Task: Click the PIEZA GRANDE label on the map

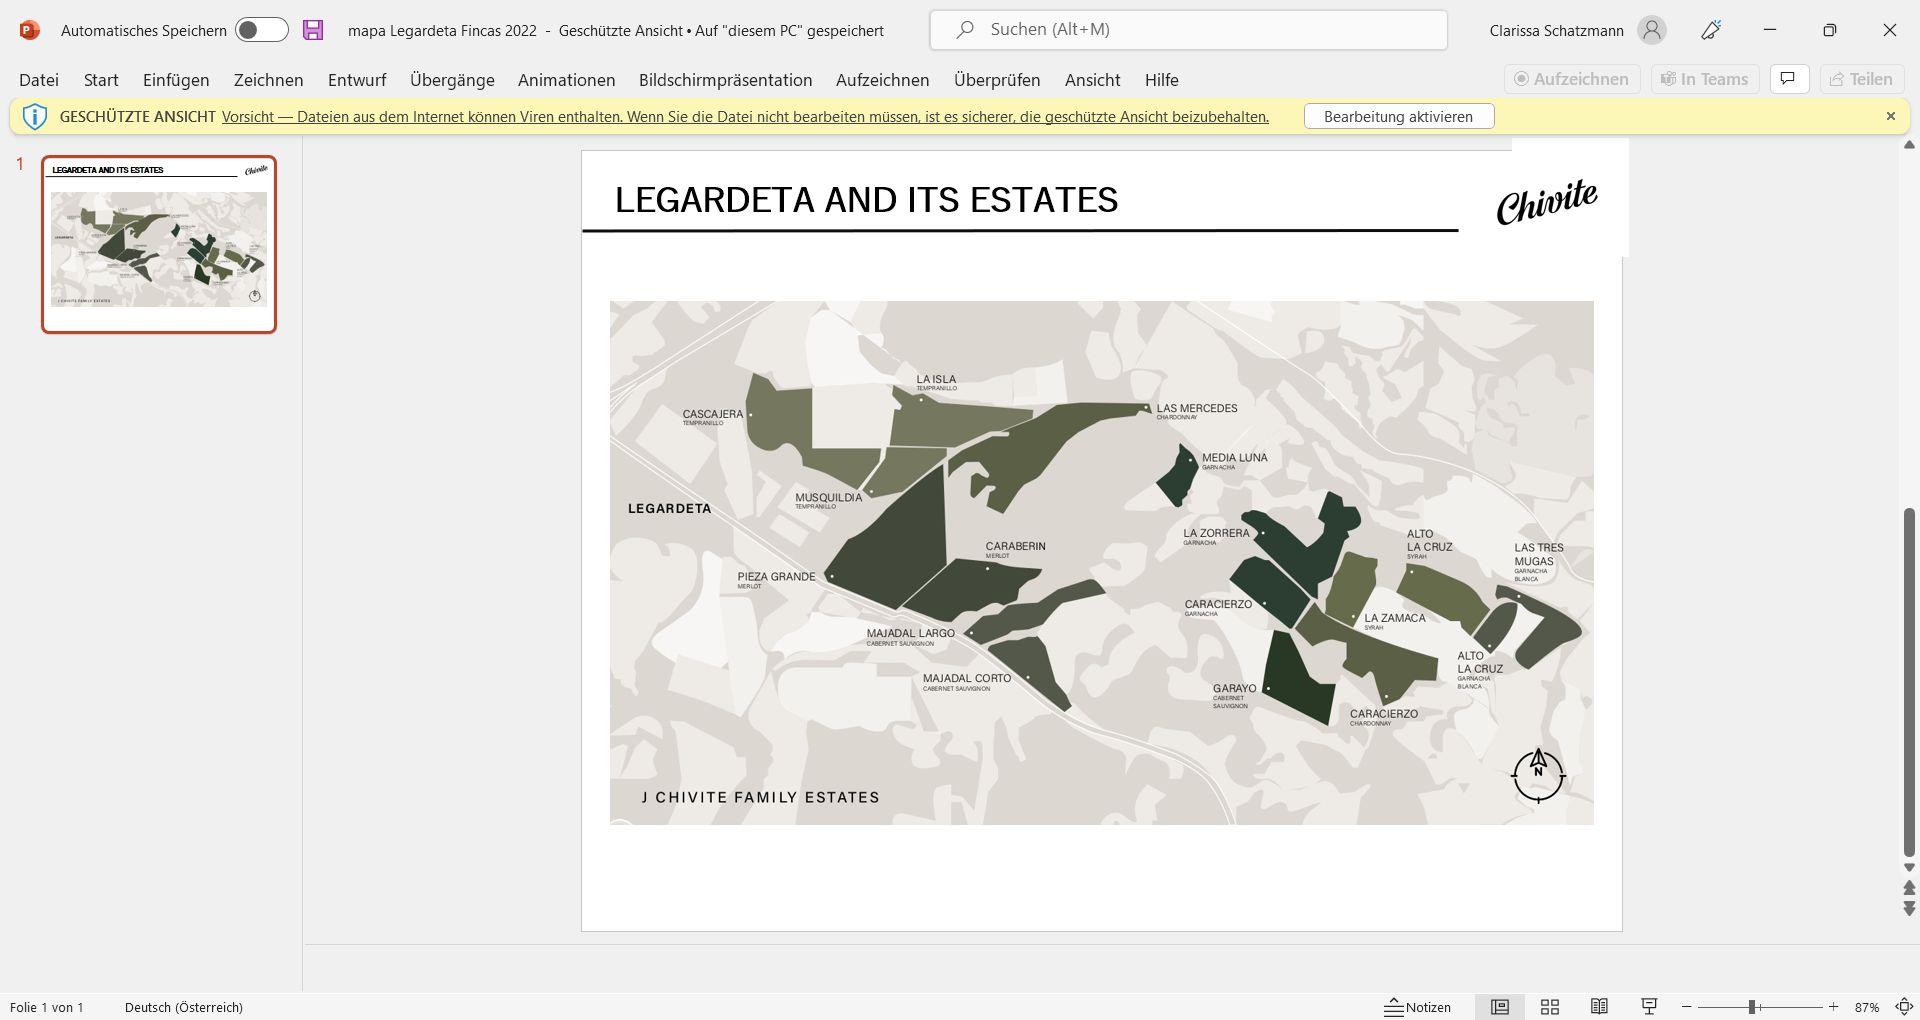Action: click(776, 577)
